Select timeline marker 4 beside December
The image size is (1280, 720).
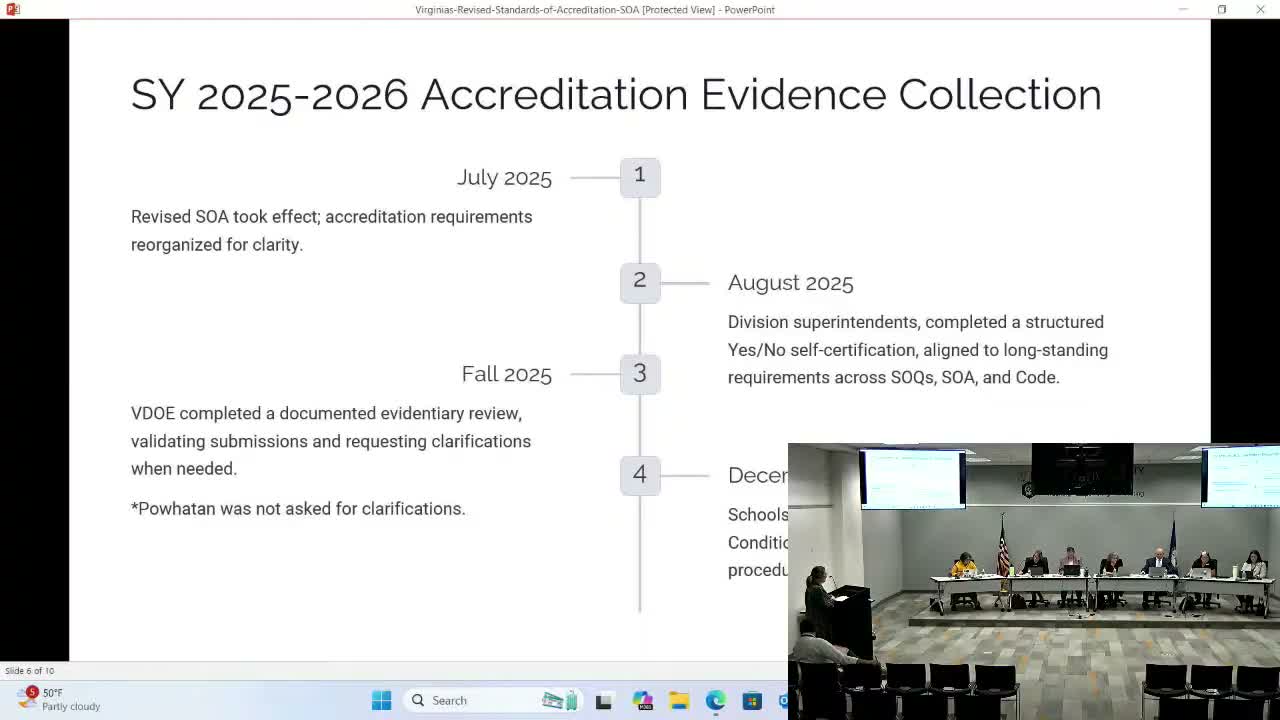click(x=640, y=475)
